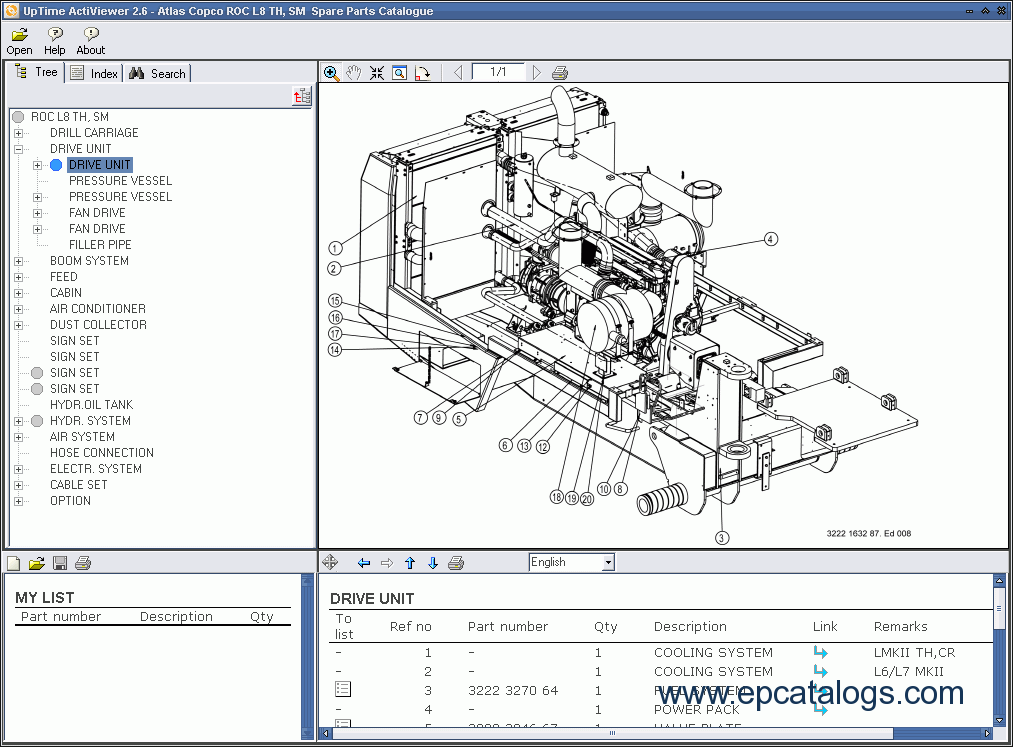Collapse the DRIVE UNIT parent node

[x=18, y=149]
